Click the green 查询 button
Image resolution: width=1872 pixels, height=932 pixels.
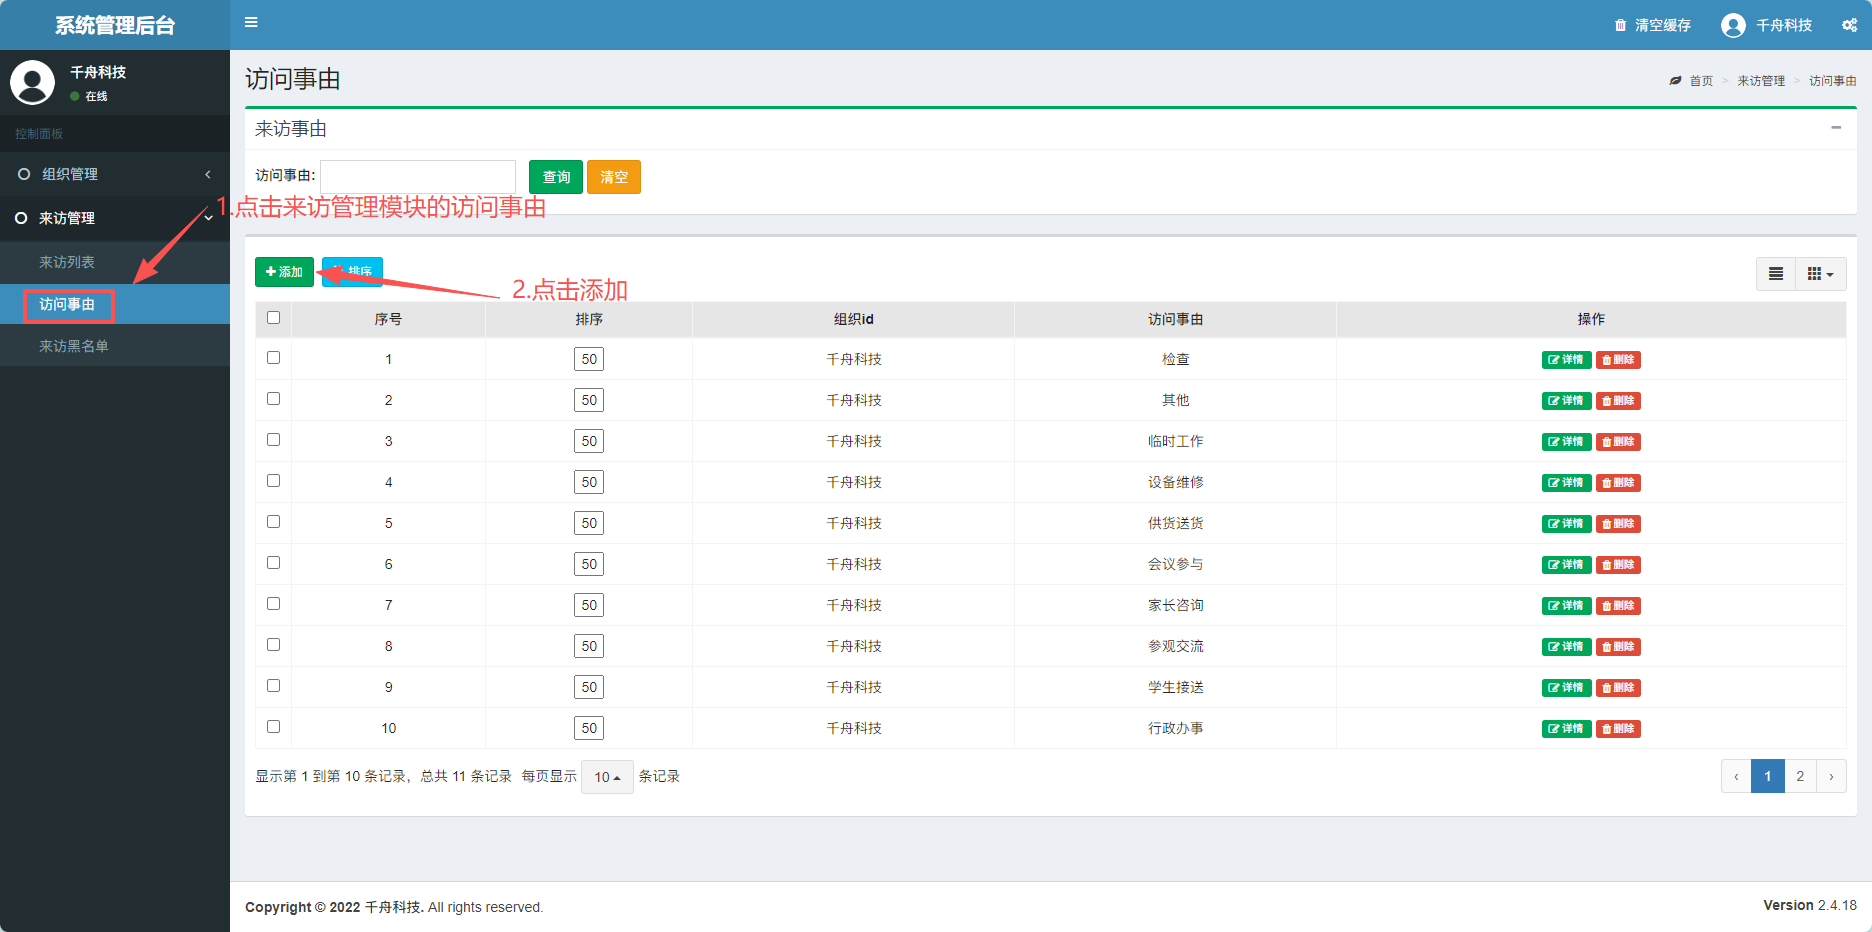tap(555, 177)
